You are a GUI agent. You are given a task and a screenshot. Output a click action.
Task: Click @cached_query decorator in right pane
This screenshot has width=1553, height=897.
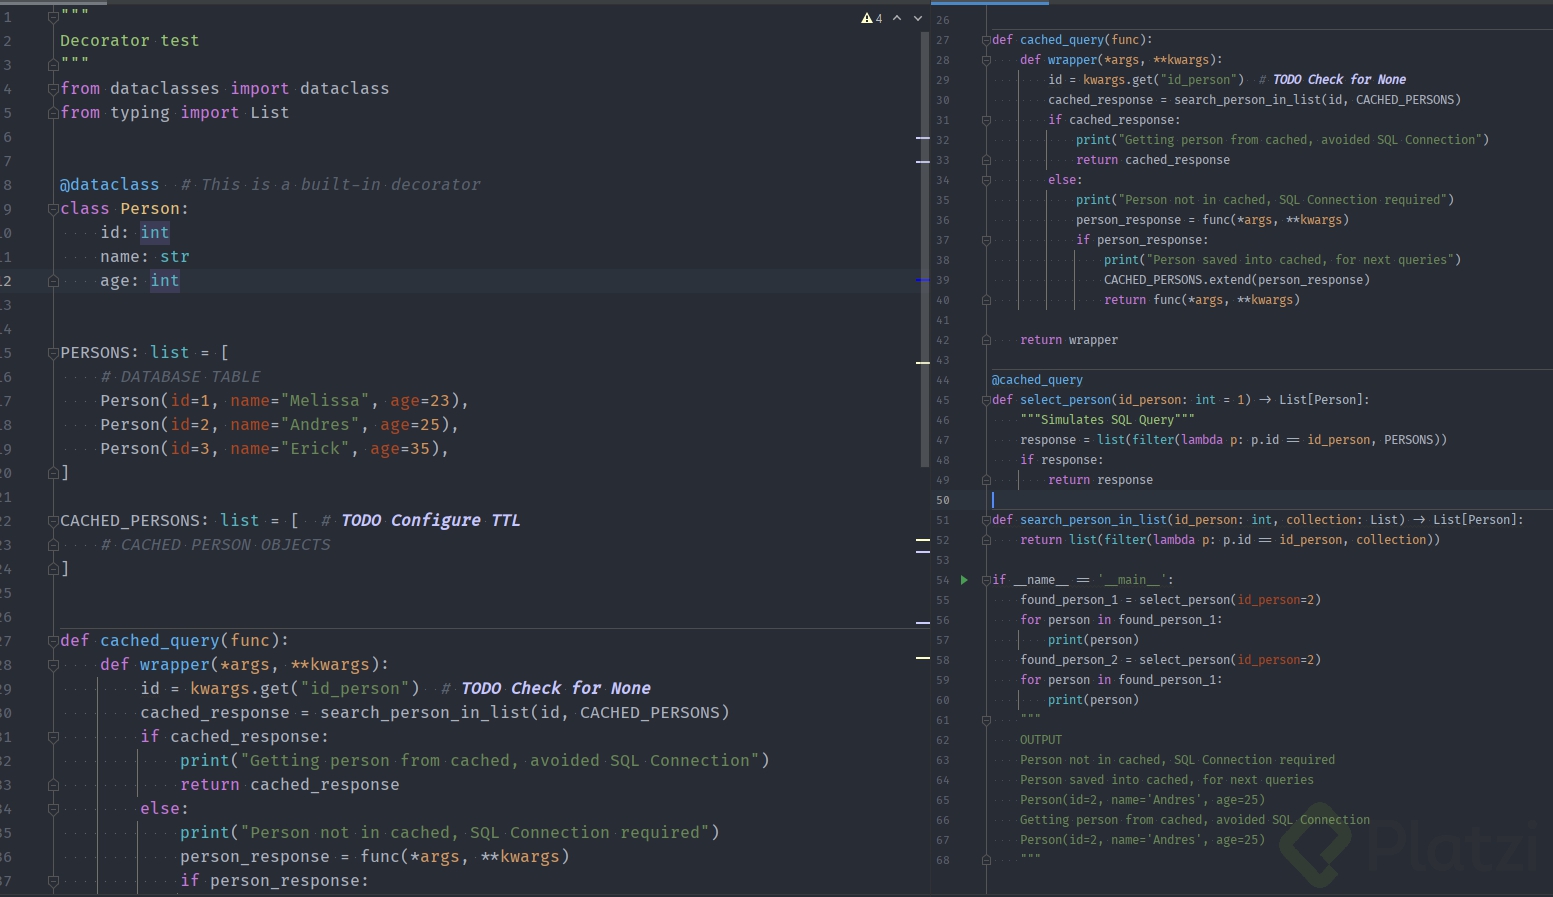click(x=1037, y=380)
